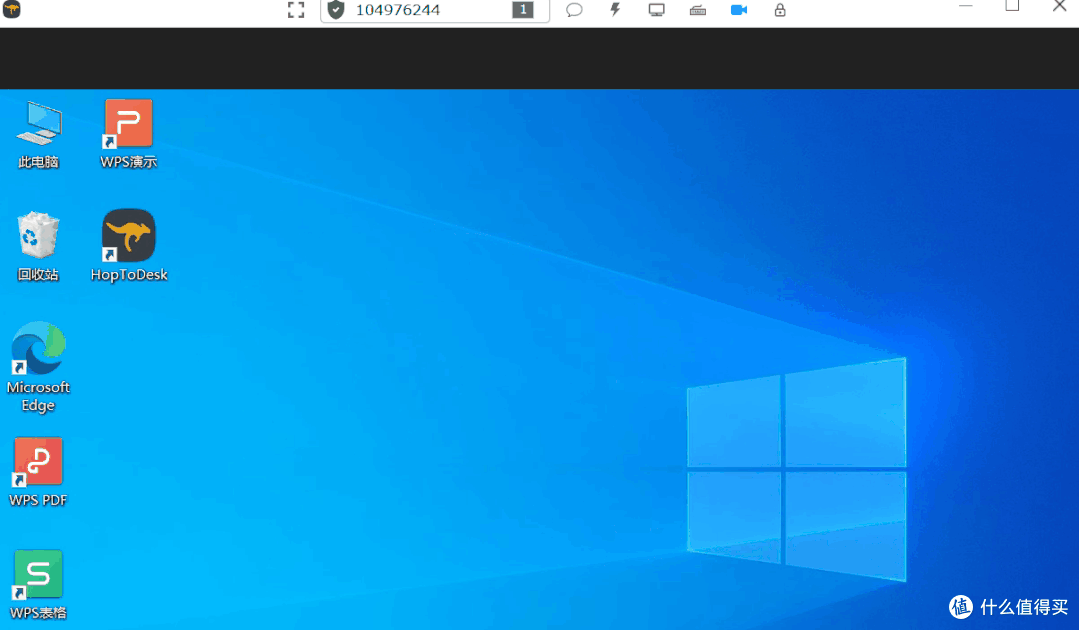1079x630 pixels.
Task: Close the HopToDesk remote session window
Action: [x=1060, y=6]
